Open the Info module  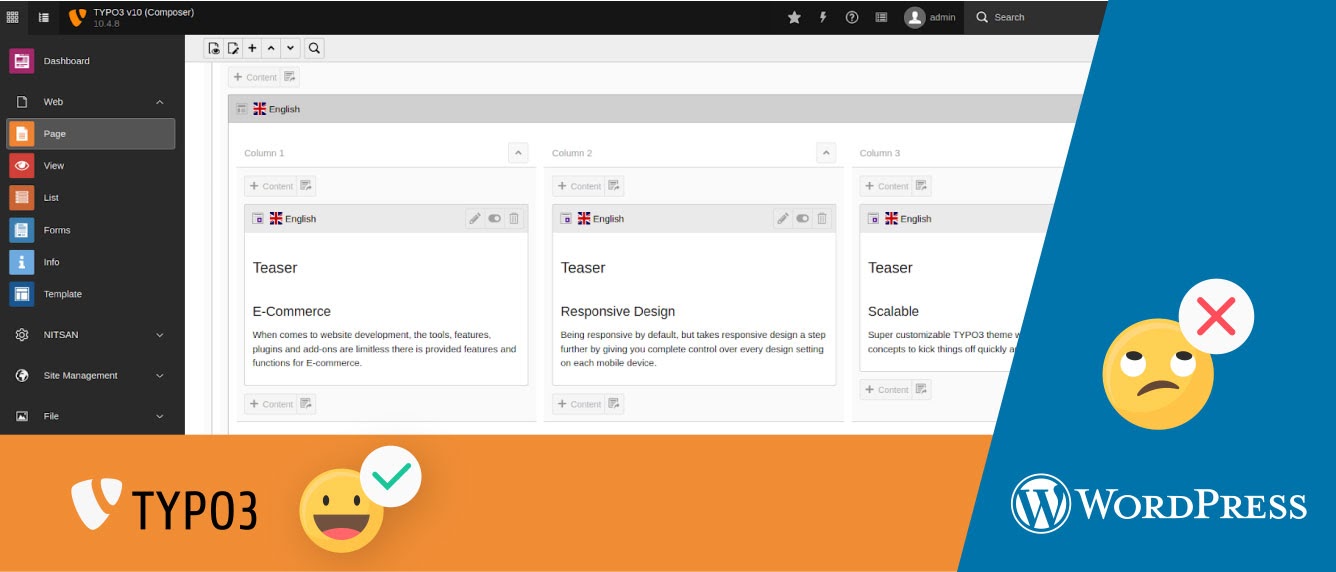pos(92,262)
